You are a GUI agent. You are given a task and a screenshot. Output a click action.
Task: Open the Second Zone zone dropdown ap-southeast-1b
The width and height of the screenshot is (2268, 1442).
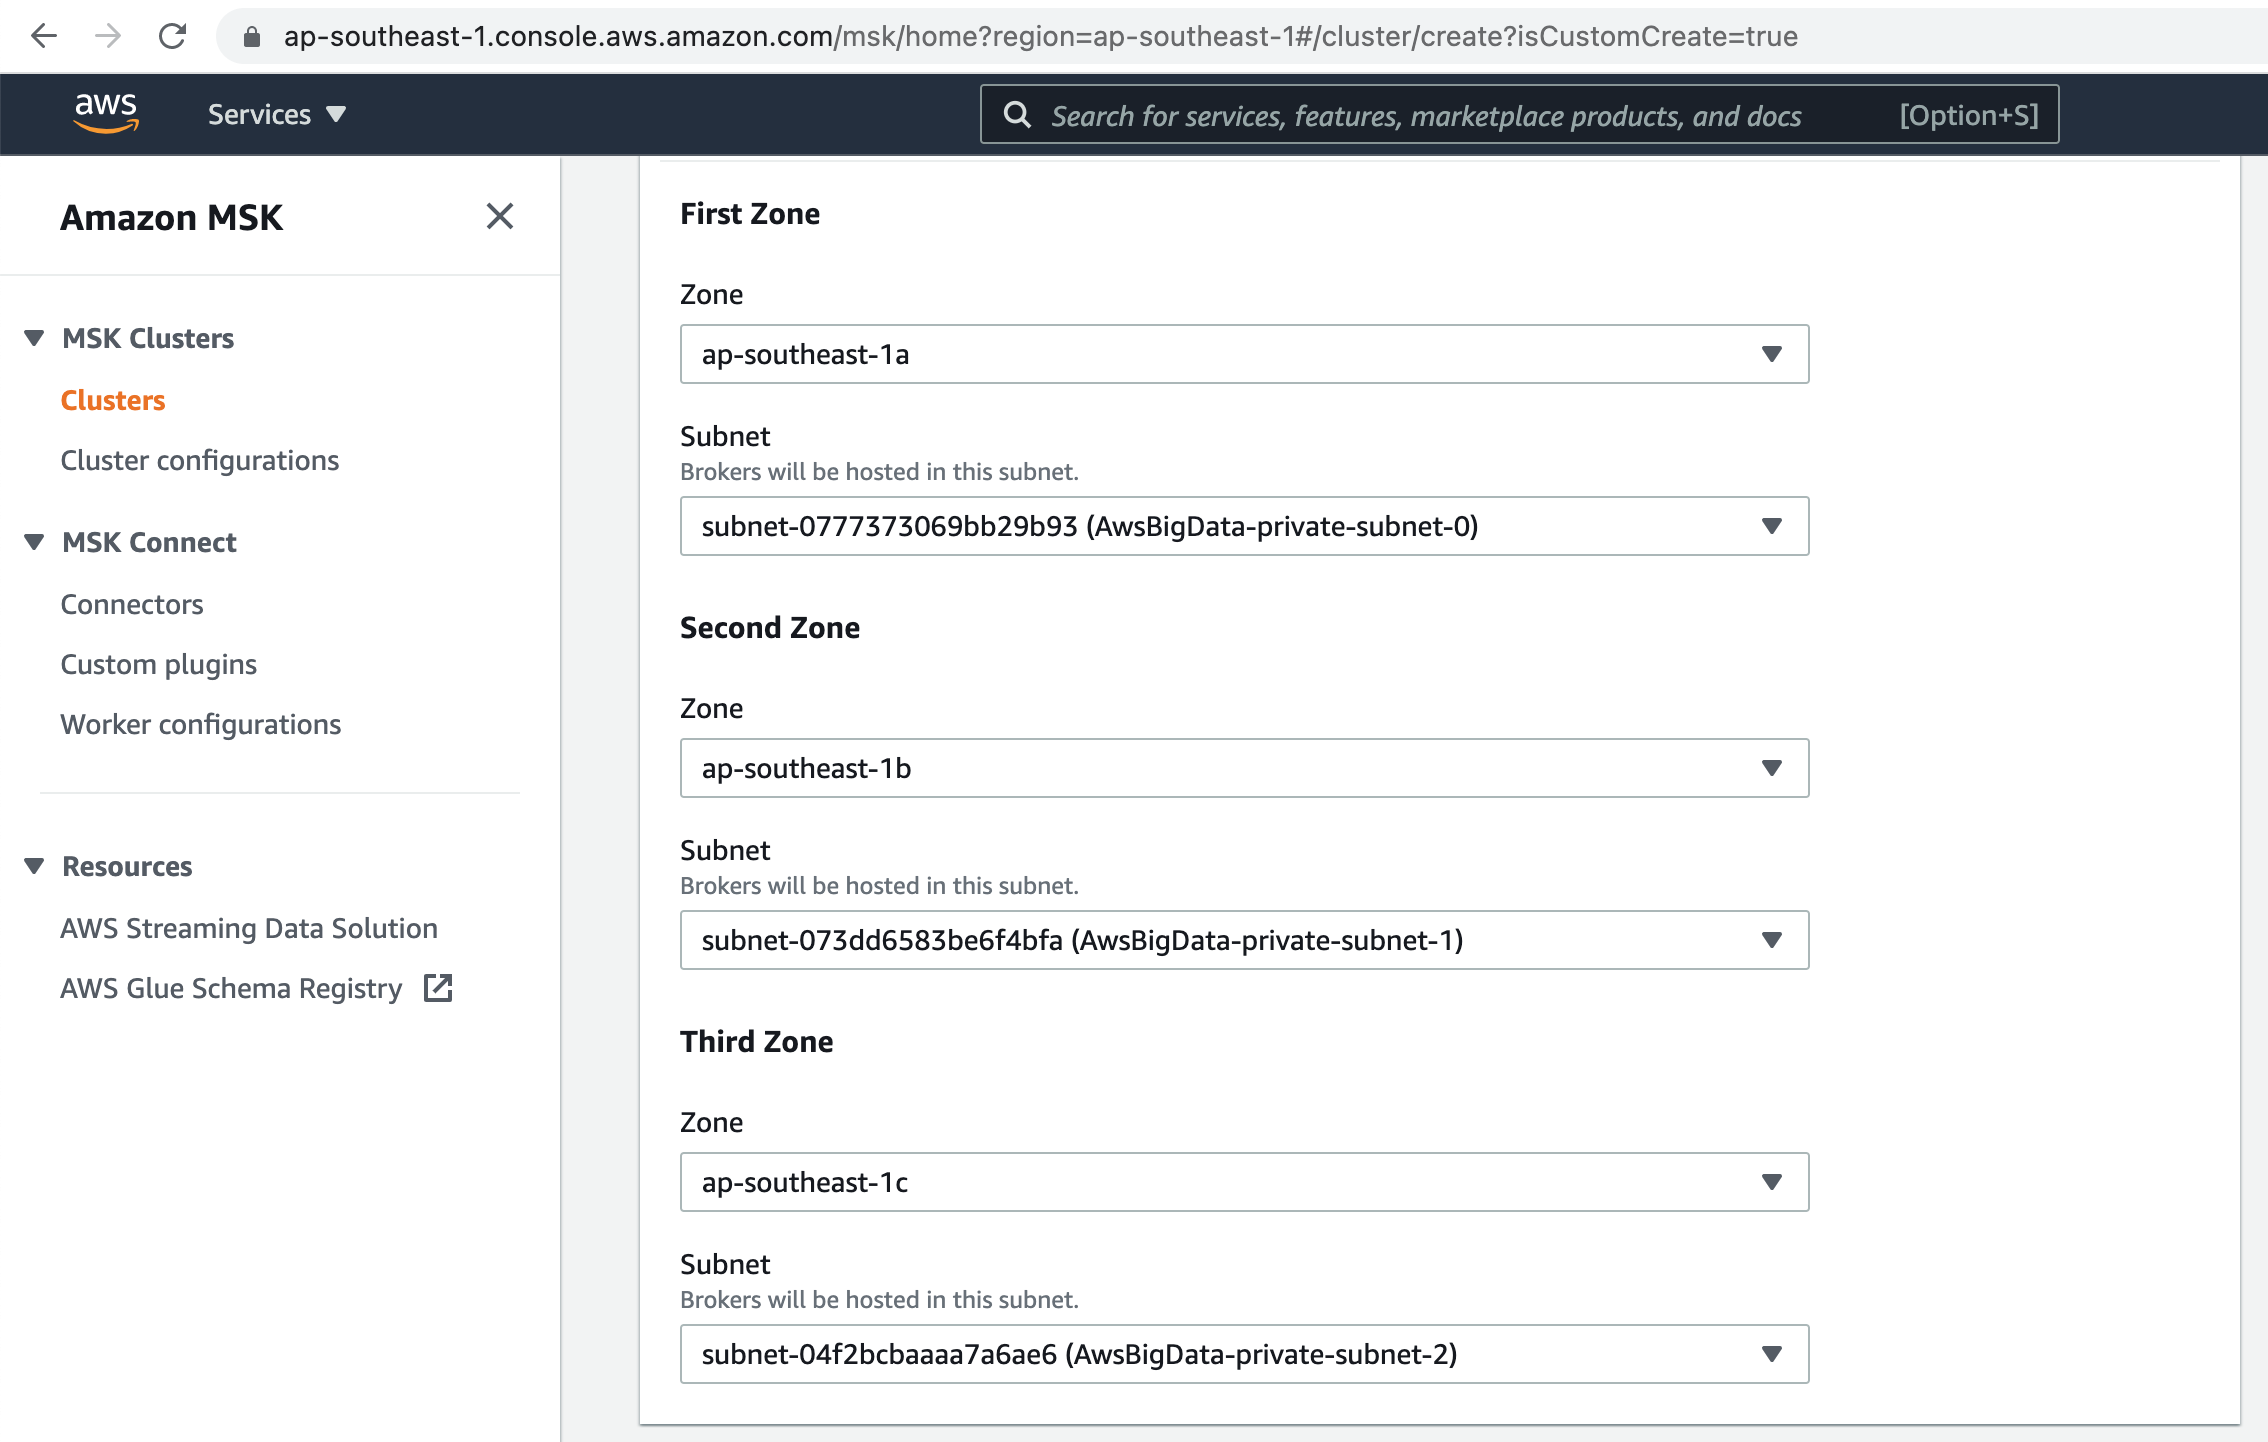pos(1244,768)
